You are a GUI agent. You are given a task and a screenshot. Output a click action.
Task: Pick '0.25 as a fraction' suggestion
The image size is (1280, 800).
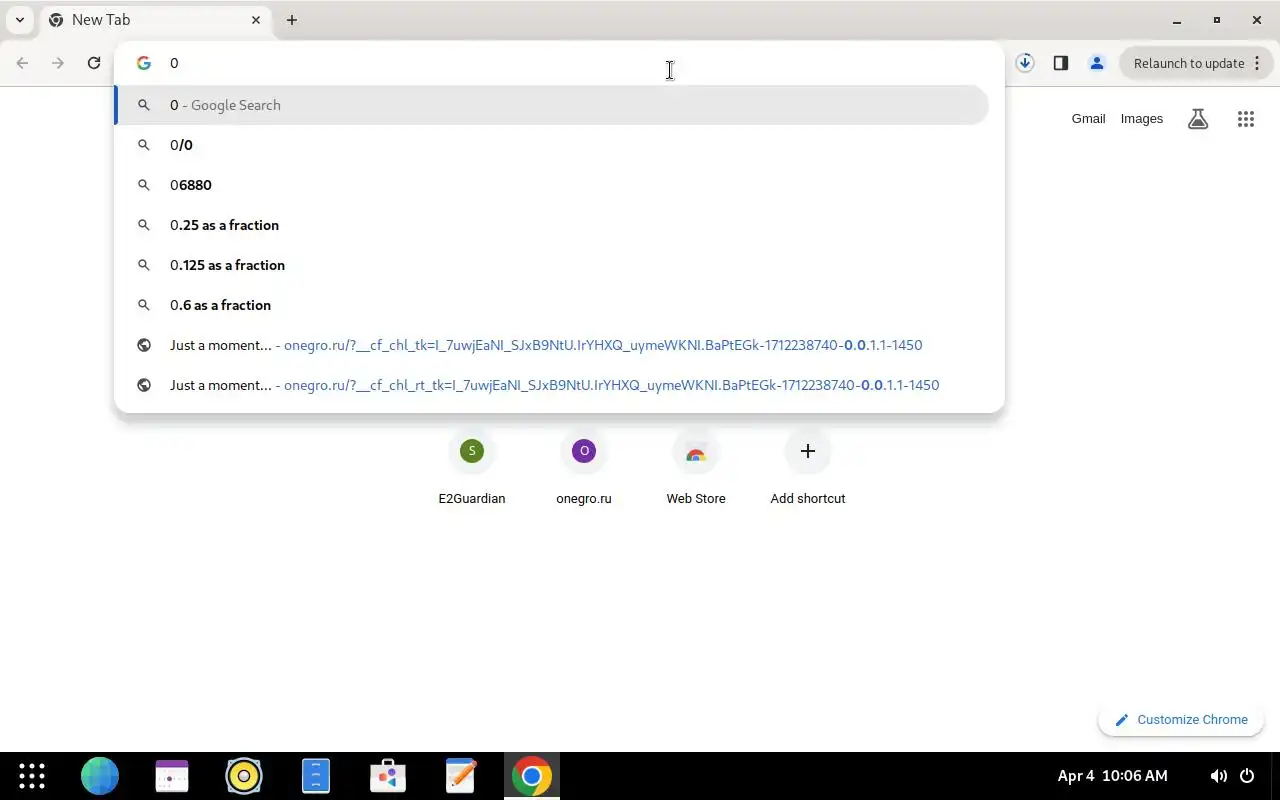tap(552, 225)
